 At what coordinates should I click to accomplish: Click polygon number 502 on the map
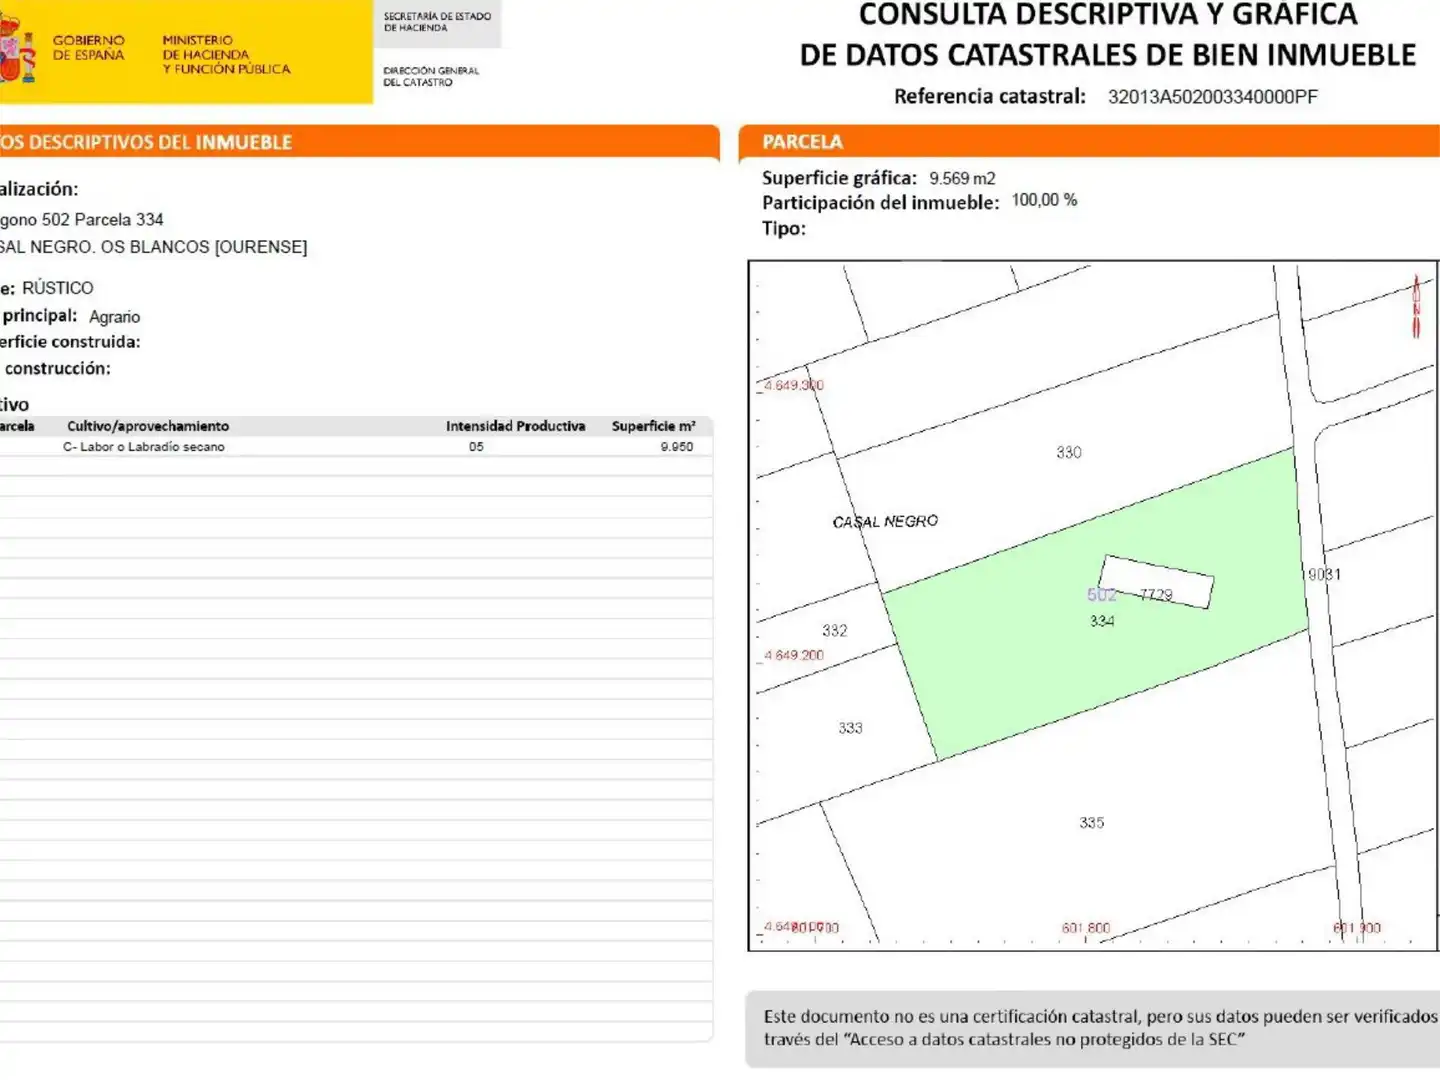(1101, 595)
